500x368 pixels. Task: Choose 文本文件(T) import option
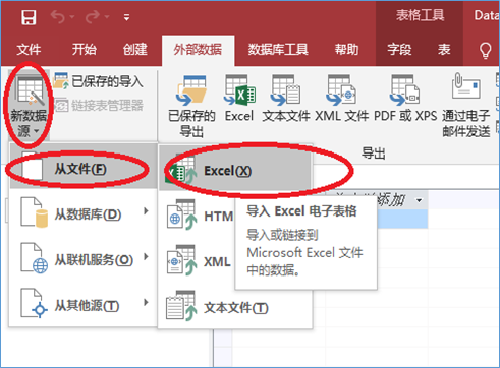pyautogui.click(x=235, y=307)
